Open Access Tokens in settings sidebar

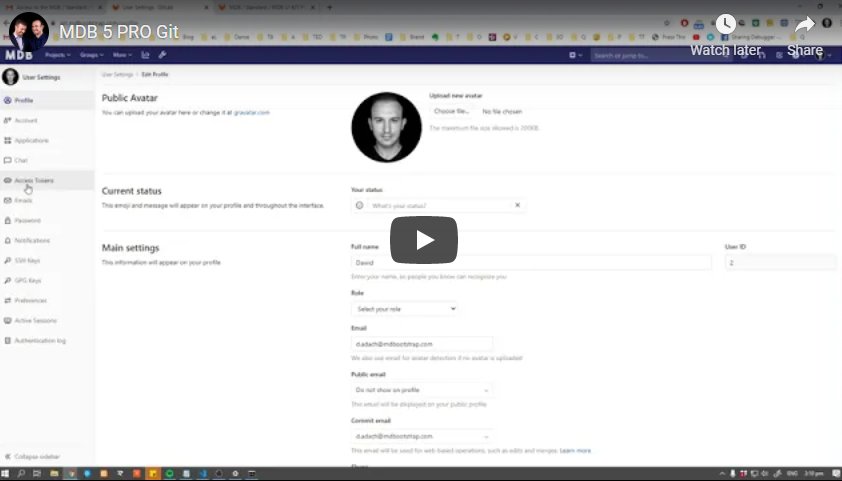pyautogui.click(x=47, y=180)
